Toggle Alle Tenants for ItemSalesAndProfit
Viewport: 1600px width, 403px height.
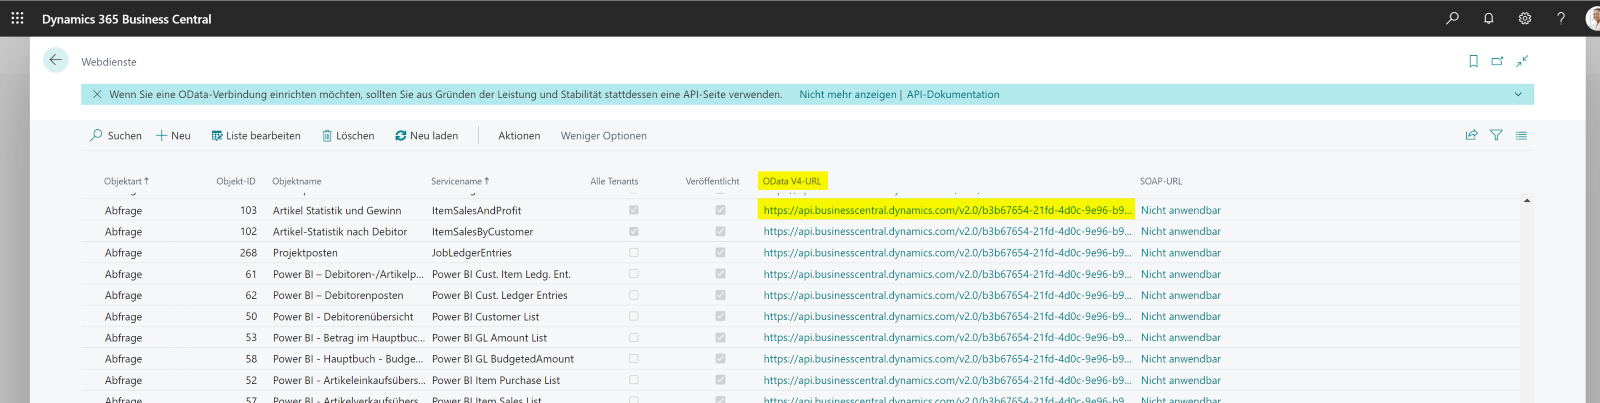coord(633,210)
